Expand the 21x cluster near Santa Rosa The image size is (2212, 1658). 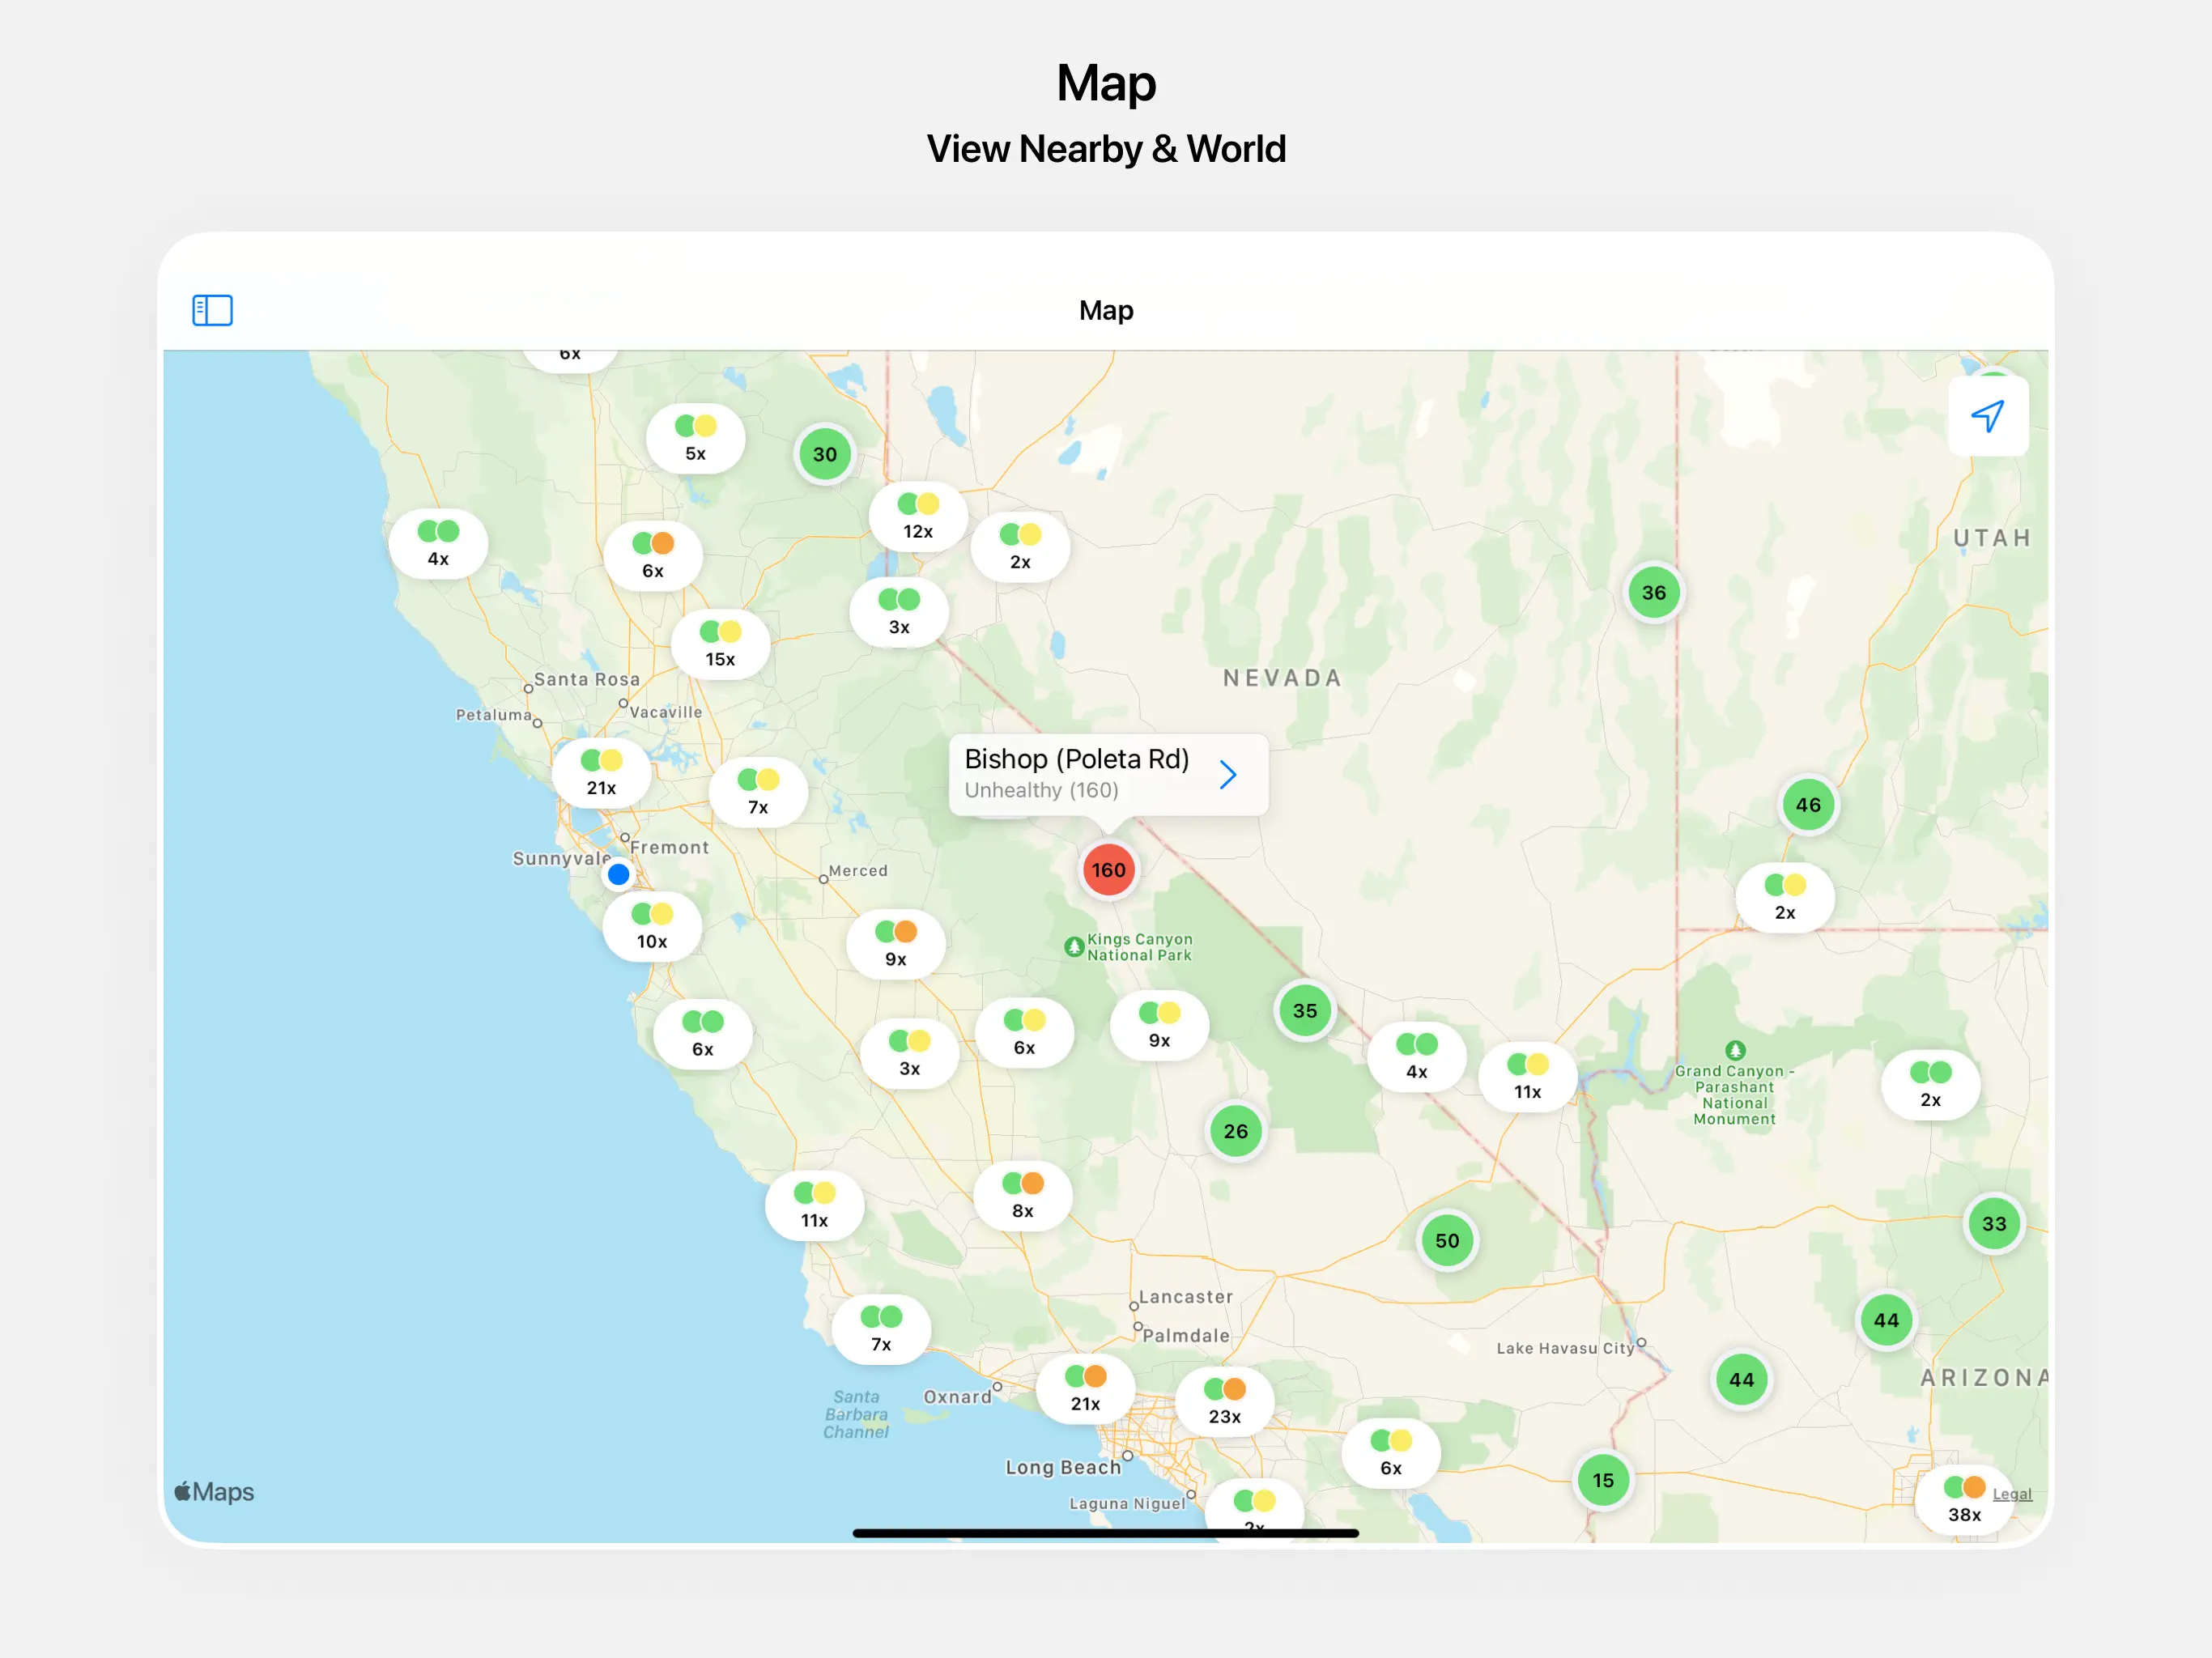(601, 773)
